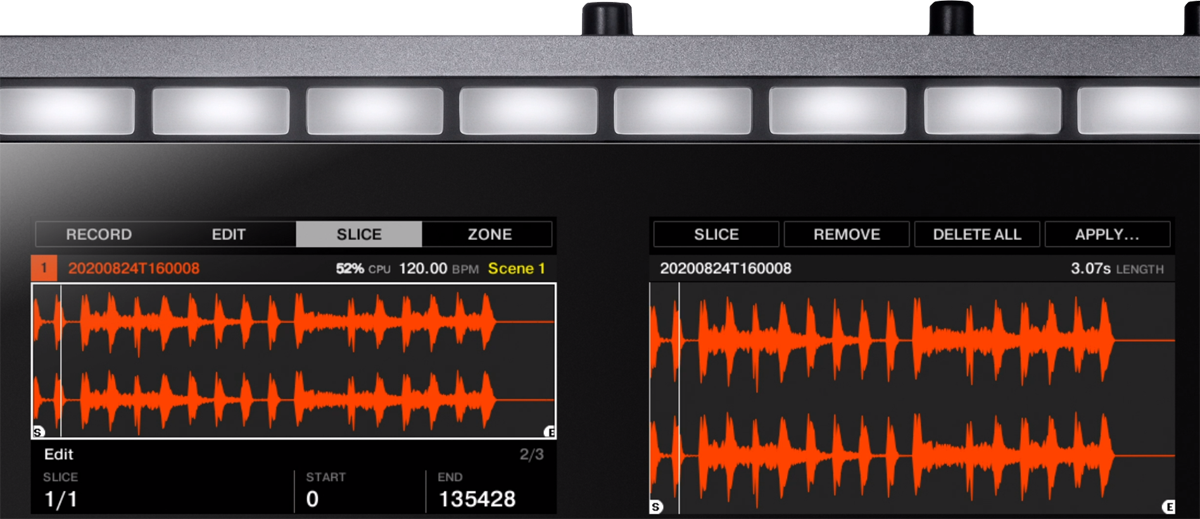
Task: Go to the ZONE tab
Action: pos(489,234)
